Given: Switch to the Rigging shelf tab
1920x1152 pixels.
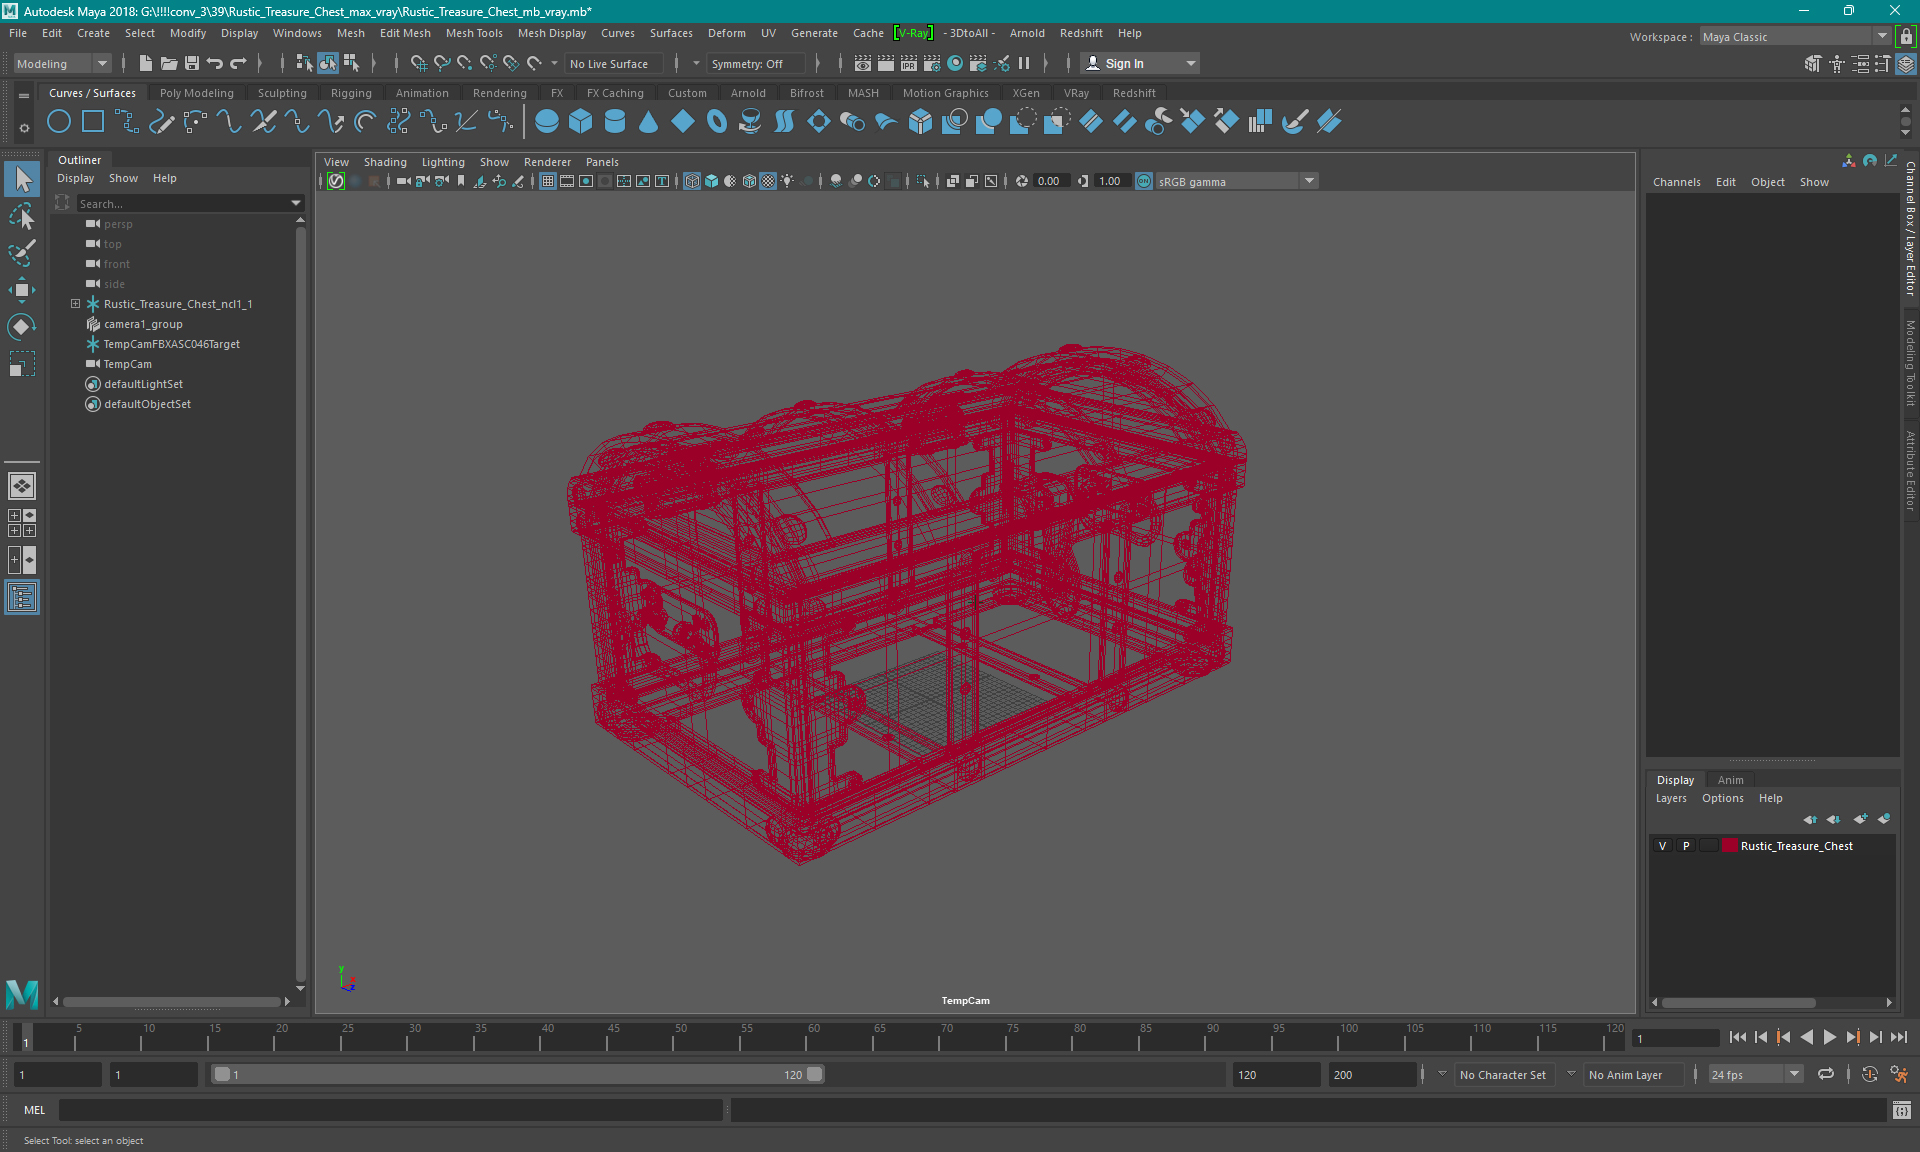Looking at the screenshot, I should (351, 93).
